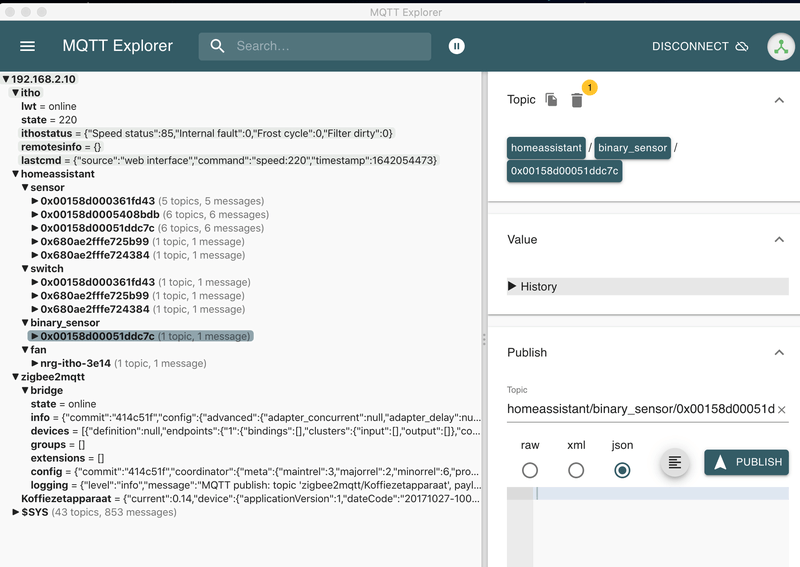Select the bridge logging topic
800x567 pixels.
point(256,485)
